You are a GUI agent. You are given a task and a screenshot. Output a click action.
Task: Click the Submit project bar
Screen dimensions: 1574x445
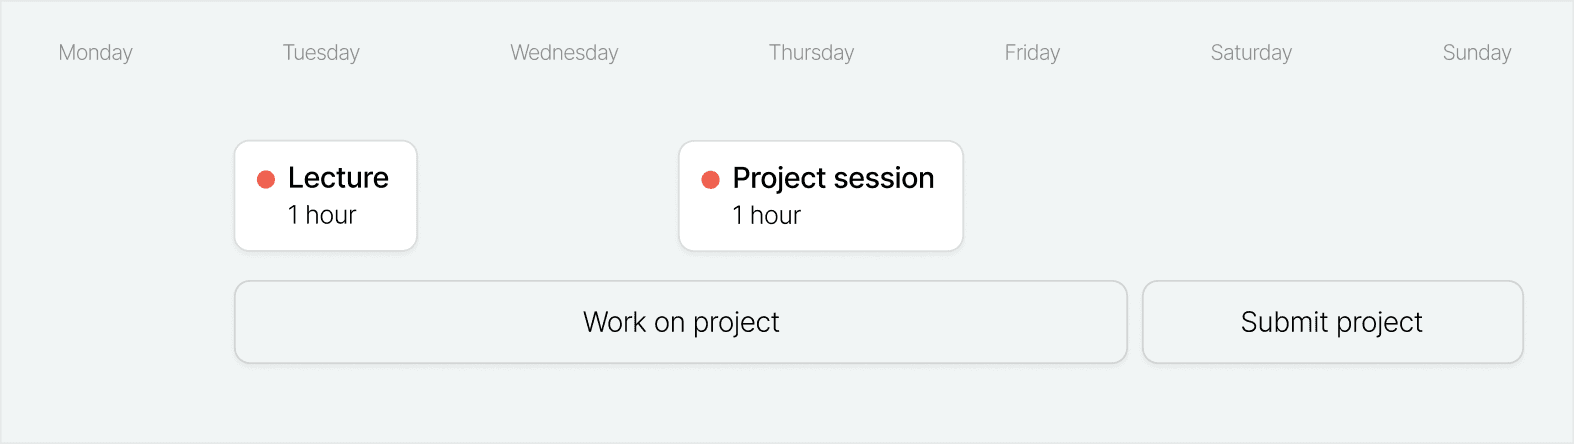click(x=1333, y=322)
